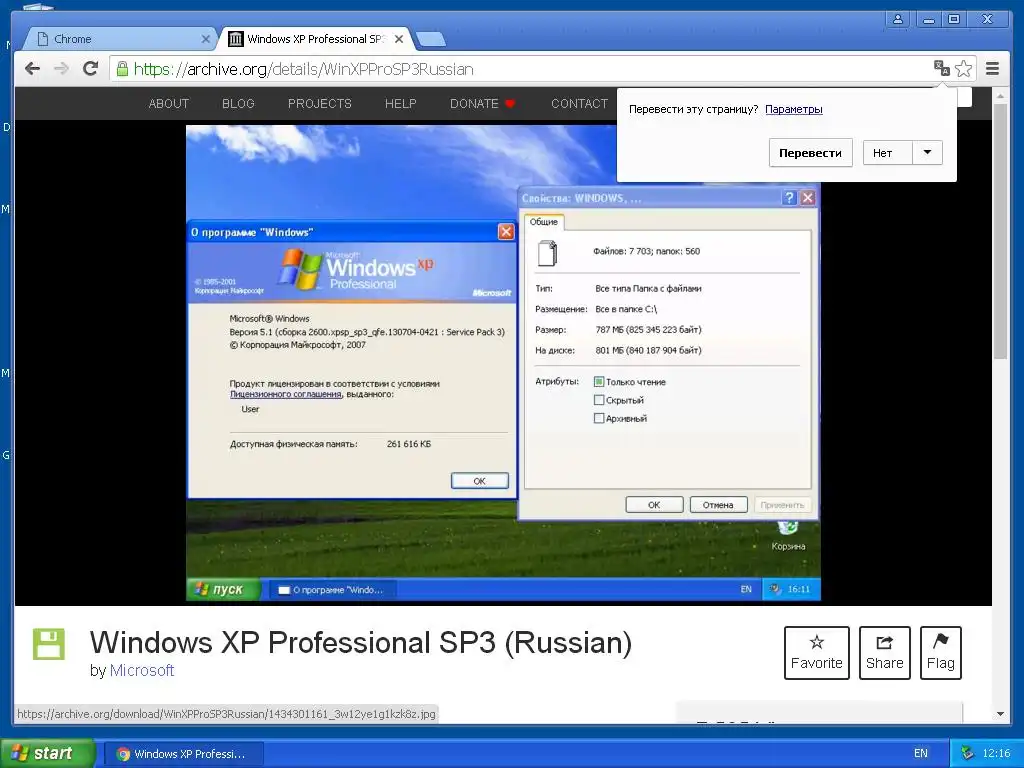Open the ABOUT menu item
This screenshot has width=1024, height=768.
pos(168,104)
